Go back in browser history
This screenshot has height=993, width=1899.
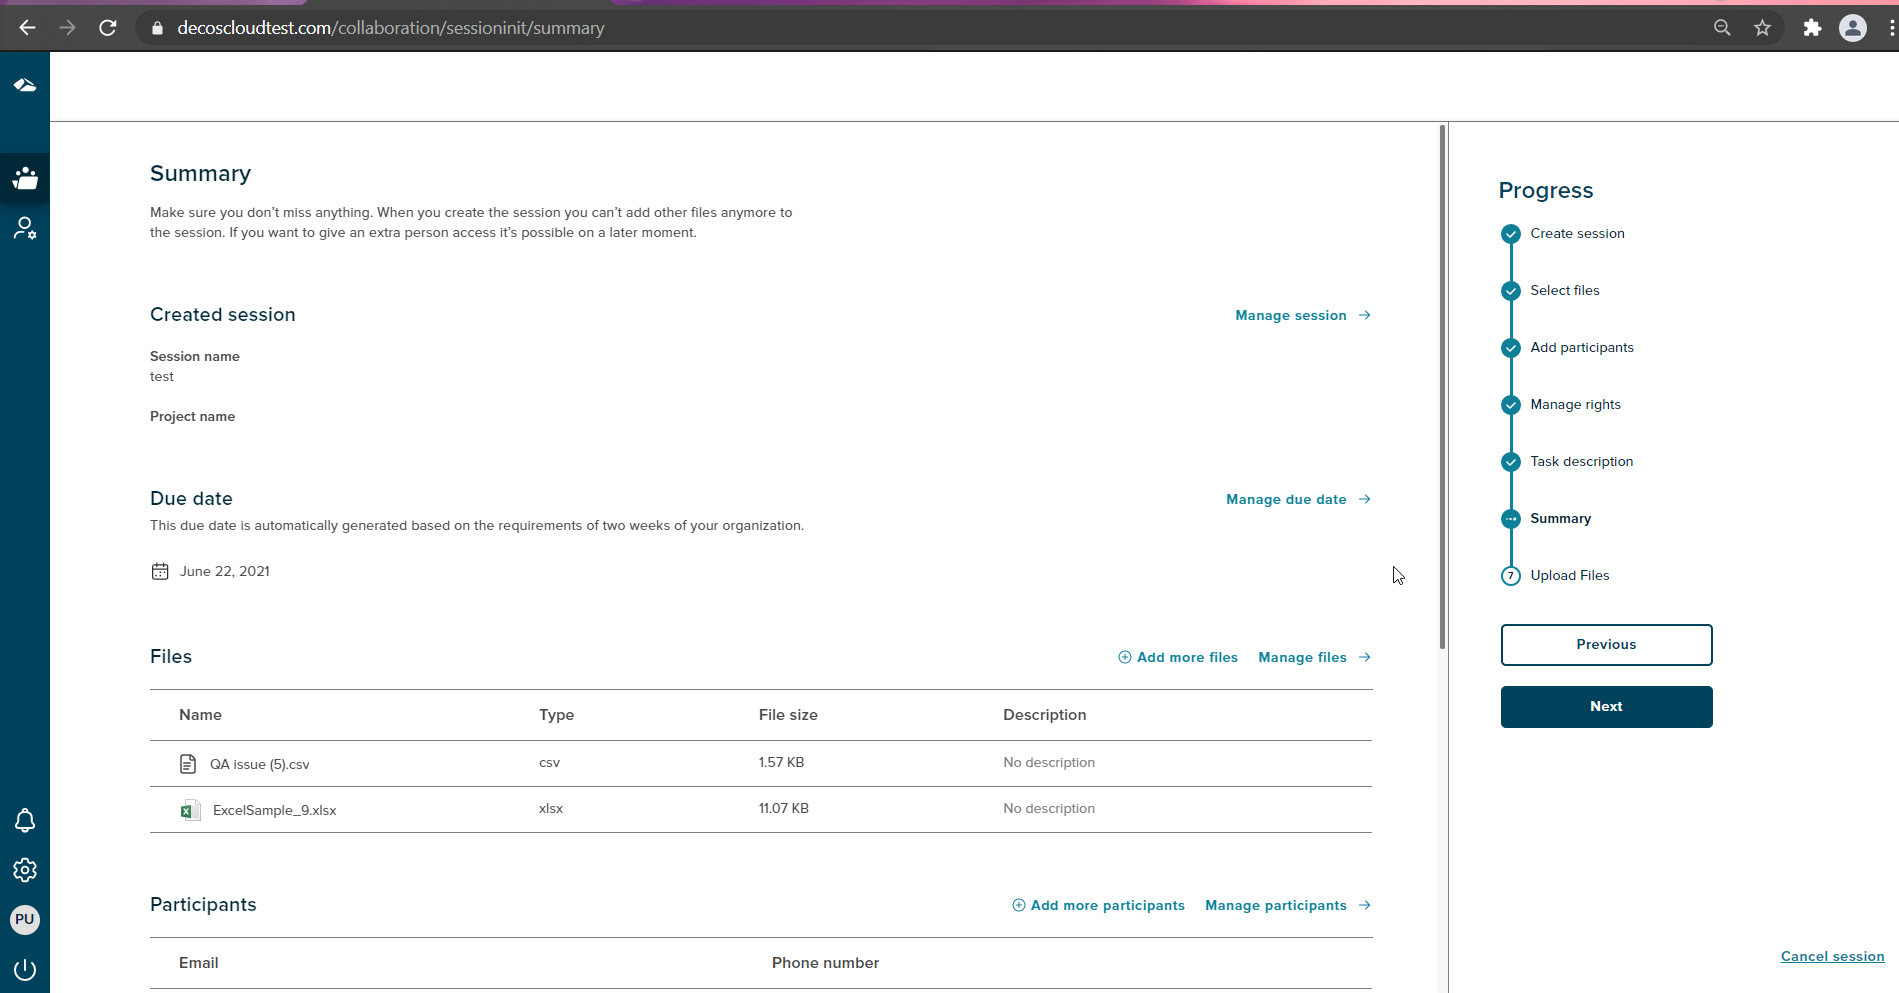(28, 28)
